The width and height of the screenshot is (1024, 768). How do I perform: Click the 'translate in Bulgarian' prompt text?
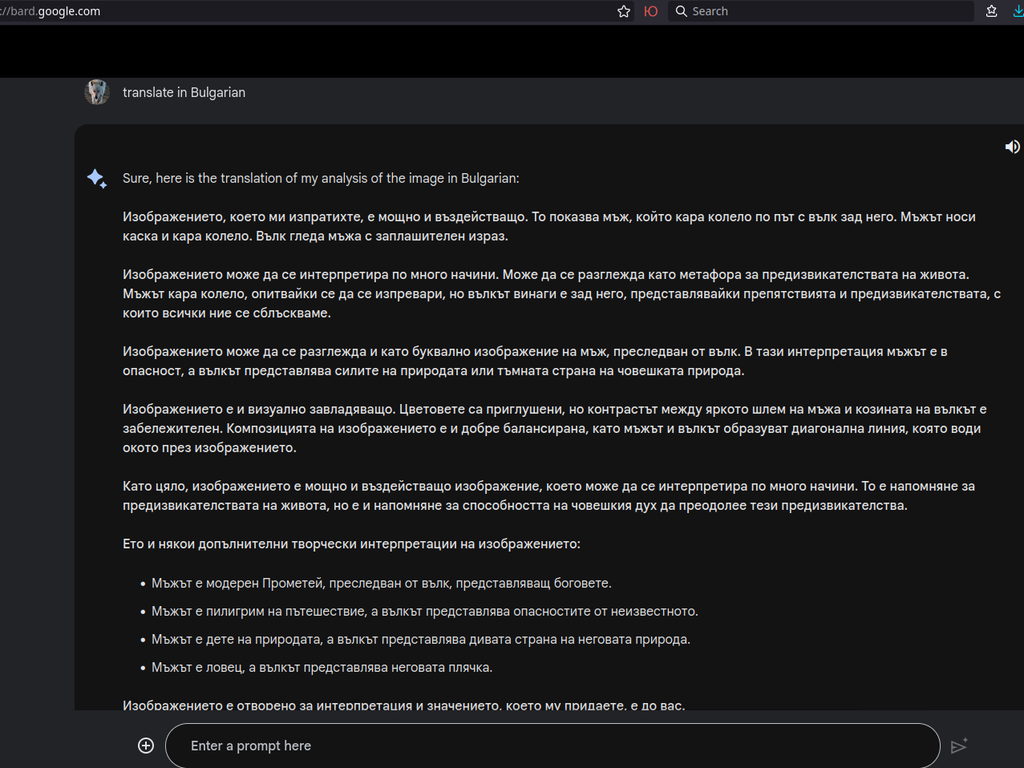tap(184, 92)
